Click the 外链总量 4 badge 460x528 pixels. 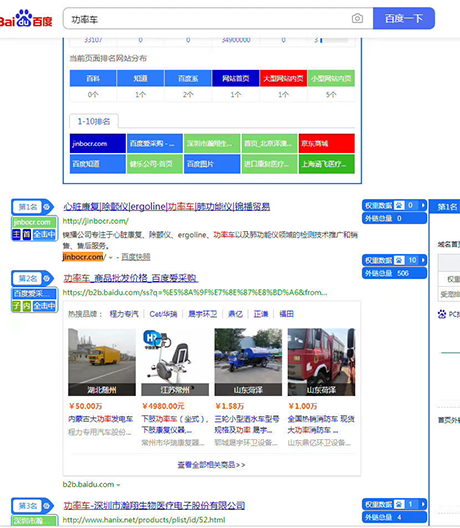[394, 517]
